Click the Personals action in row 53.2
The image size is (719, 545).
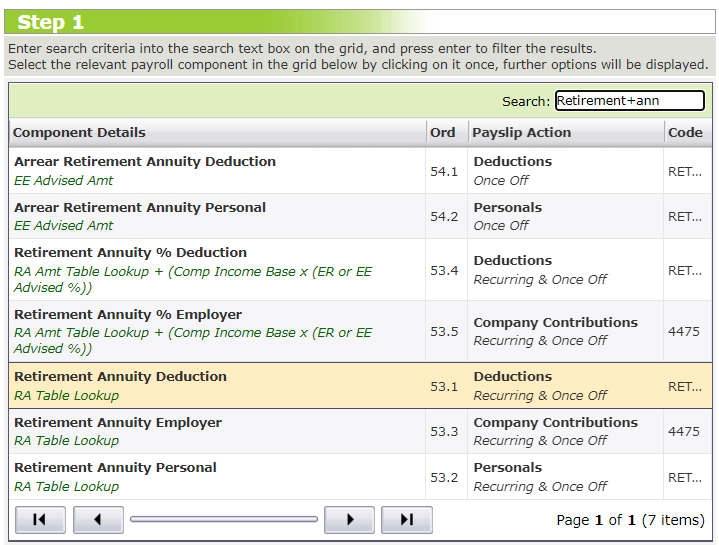pyautogui.click(x=508, y=468)
